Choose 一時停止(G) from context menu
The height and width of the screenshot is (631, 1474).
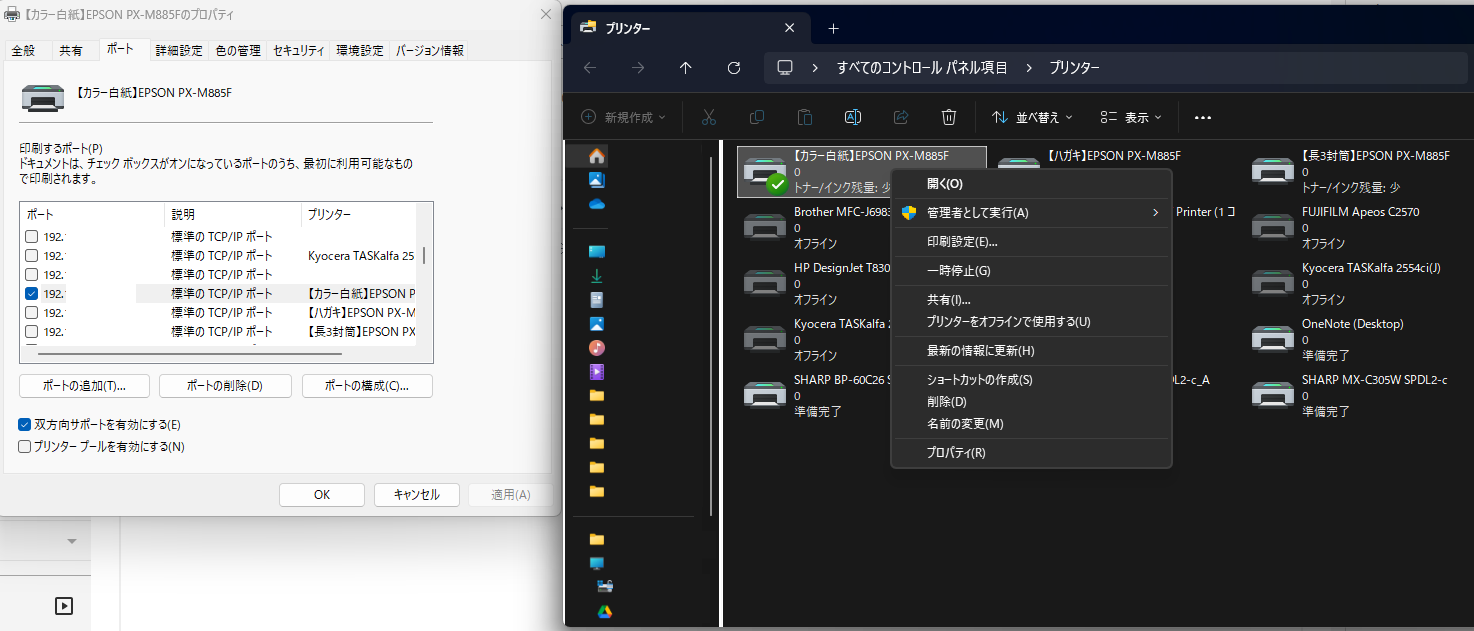point(1031,271)
